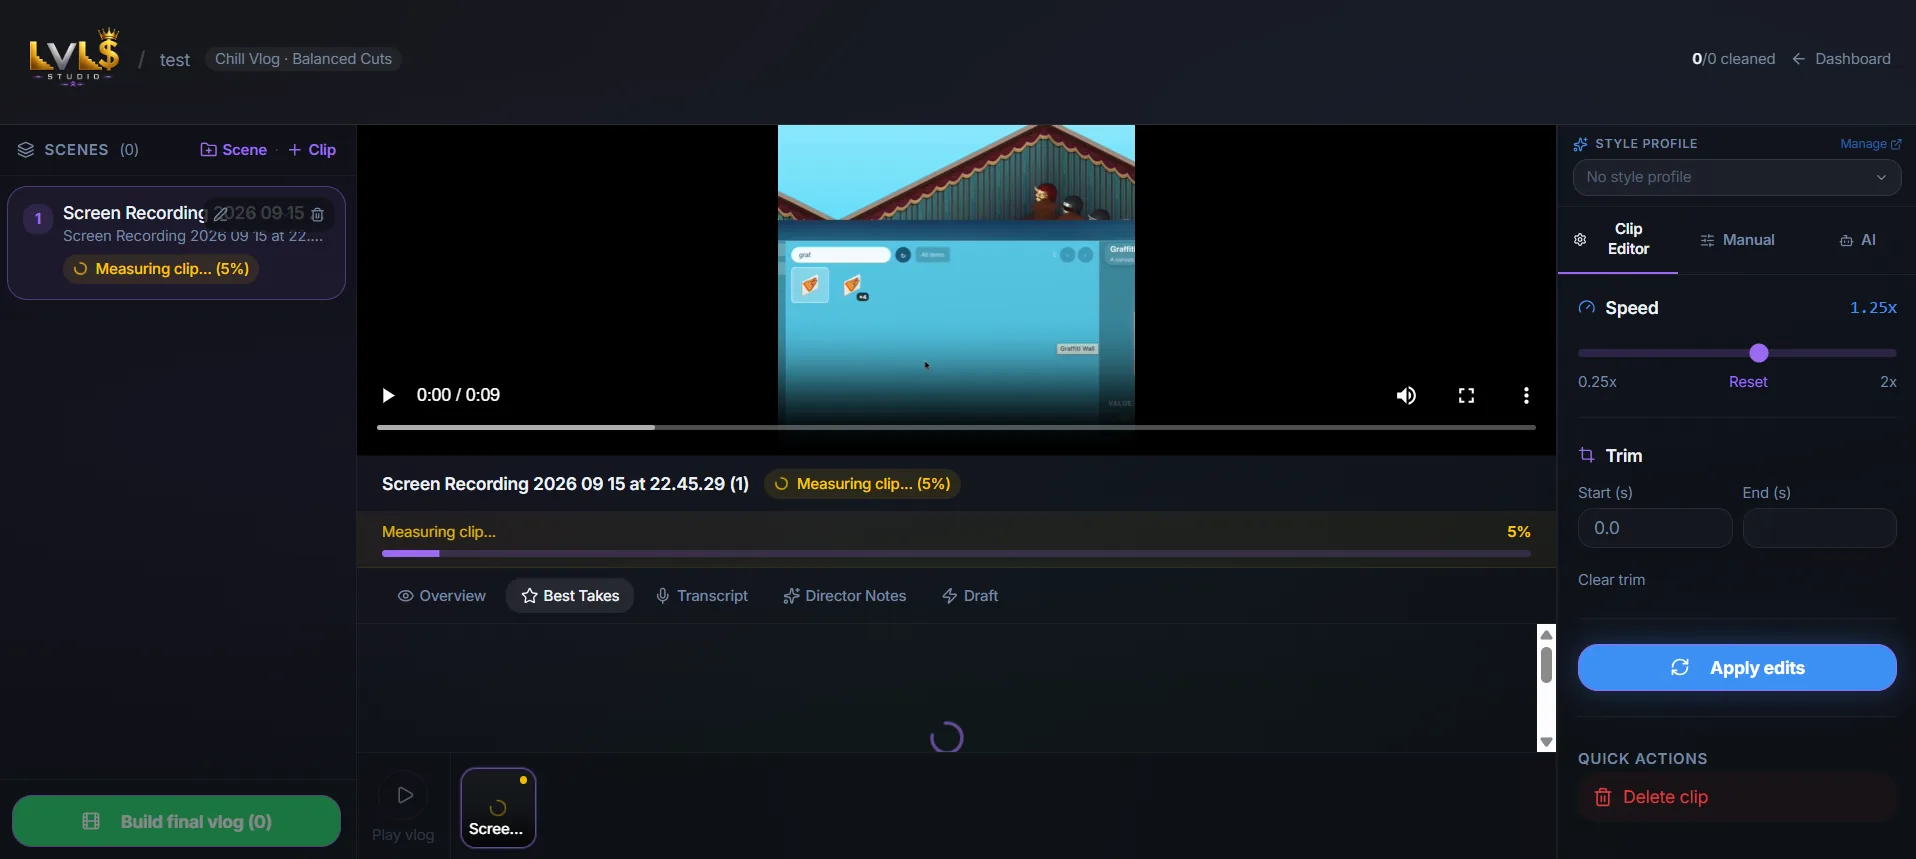The image size is (1916, 859).
Task: Adjust the Speed slider handle
Action: pos(1759,353)
